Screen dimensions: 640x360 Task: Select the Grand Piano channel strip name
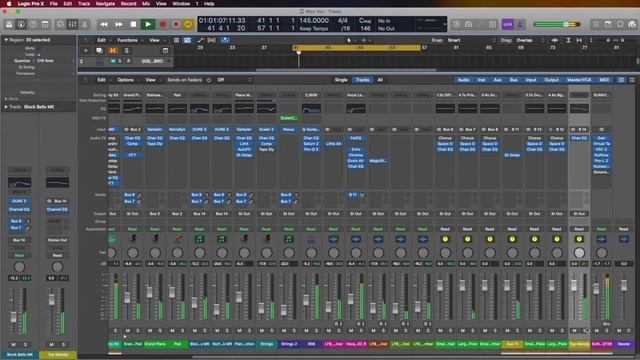155,344
